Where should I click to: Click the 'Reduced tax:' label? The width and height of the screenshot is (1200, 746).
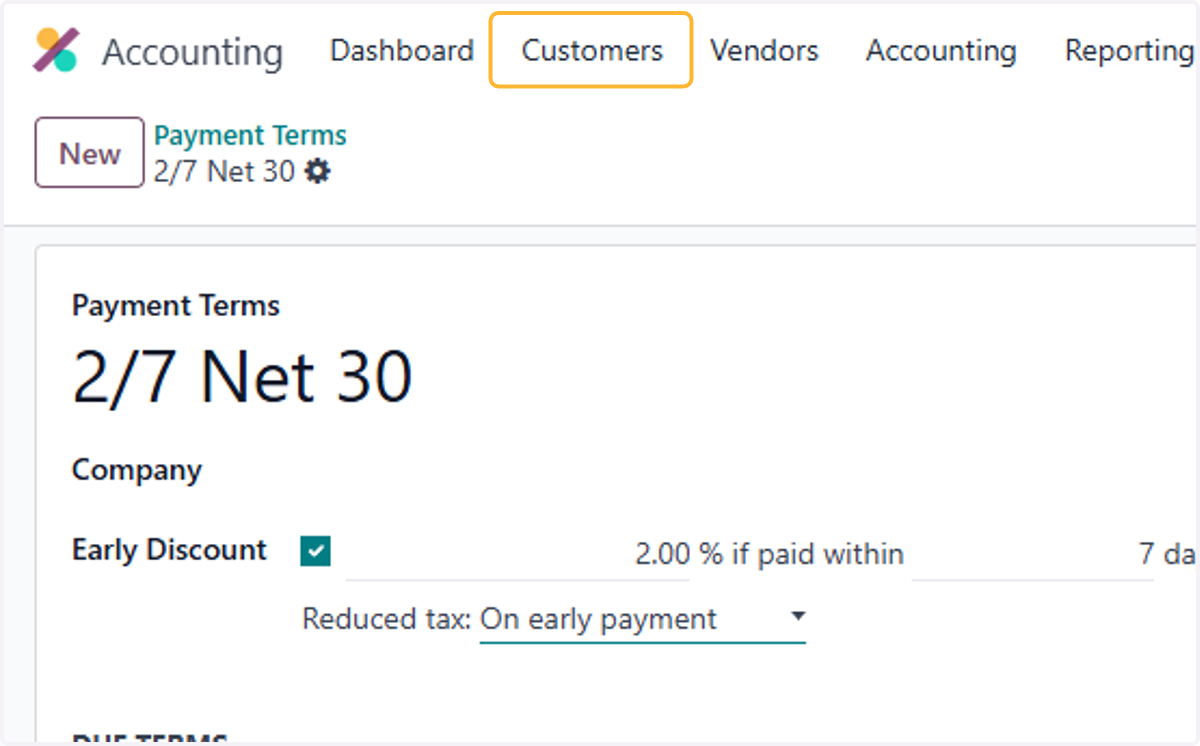pos(387,620)
